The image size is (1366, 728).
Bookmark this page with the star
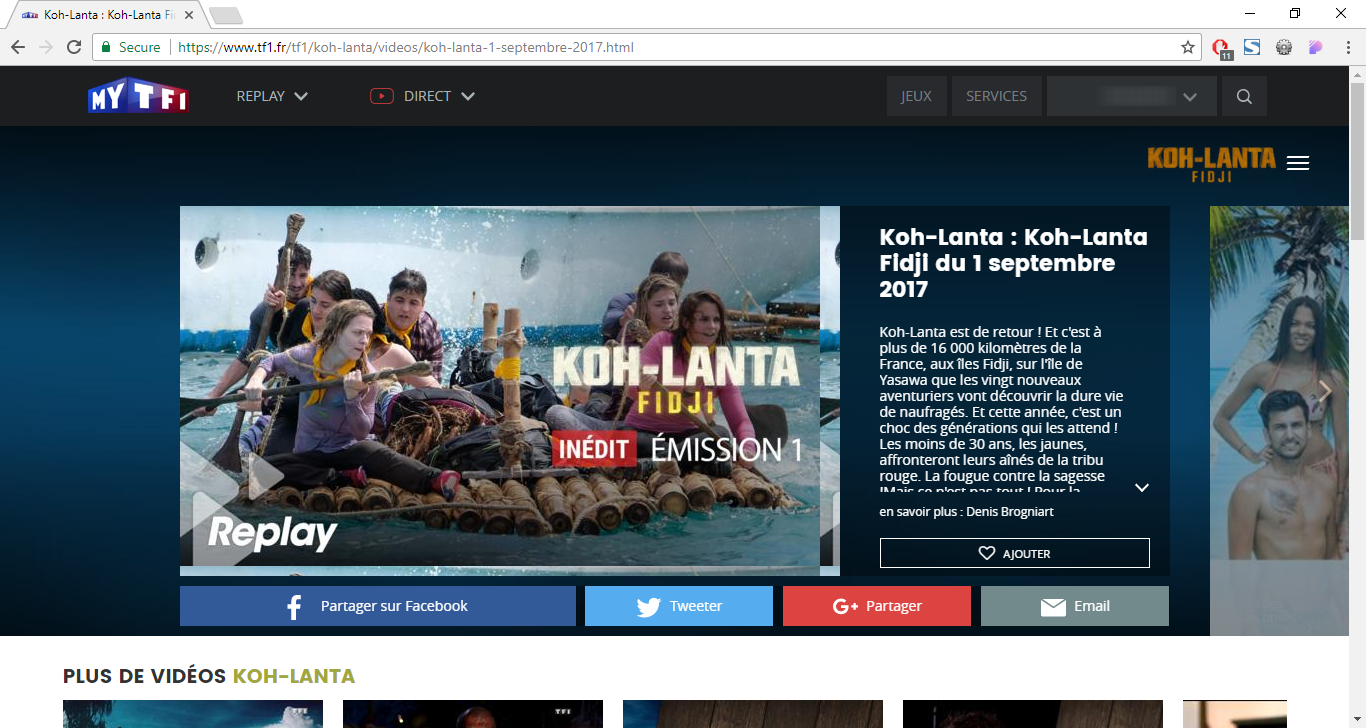1188,47
